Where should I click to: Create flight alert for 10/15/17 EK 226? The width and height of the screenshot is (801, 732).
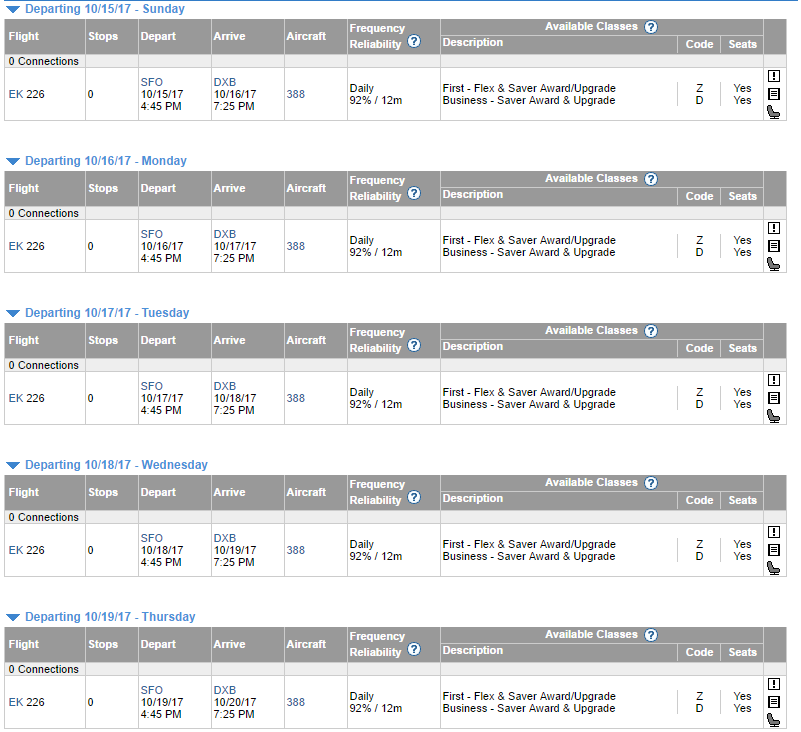(x=773, y=76)
